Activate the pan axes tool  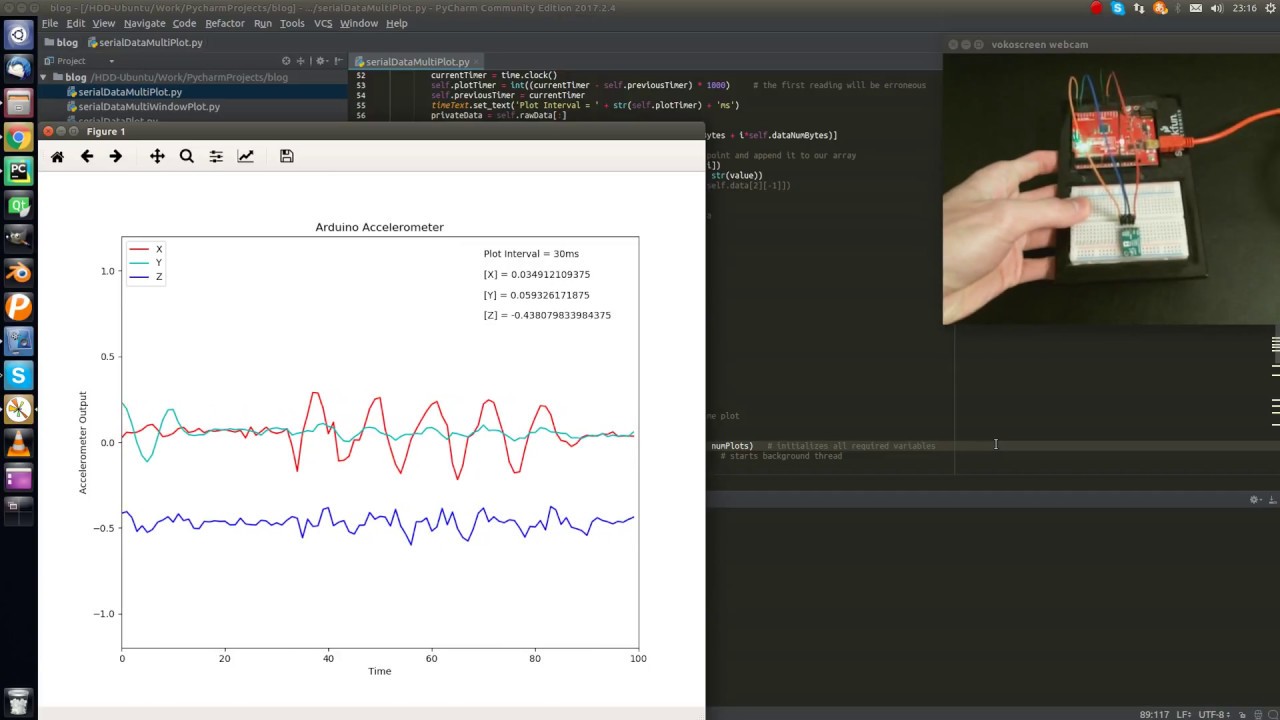157,157
